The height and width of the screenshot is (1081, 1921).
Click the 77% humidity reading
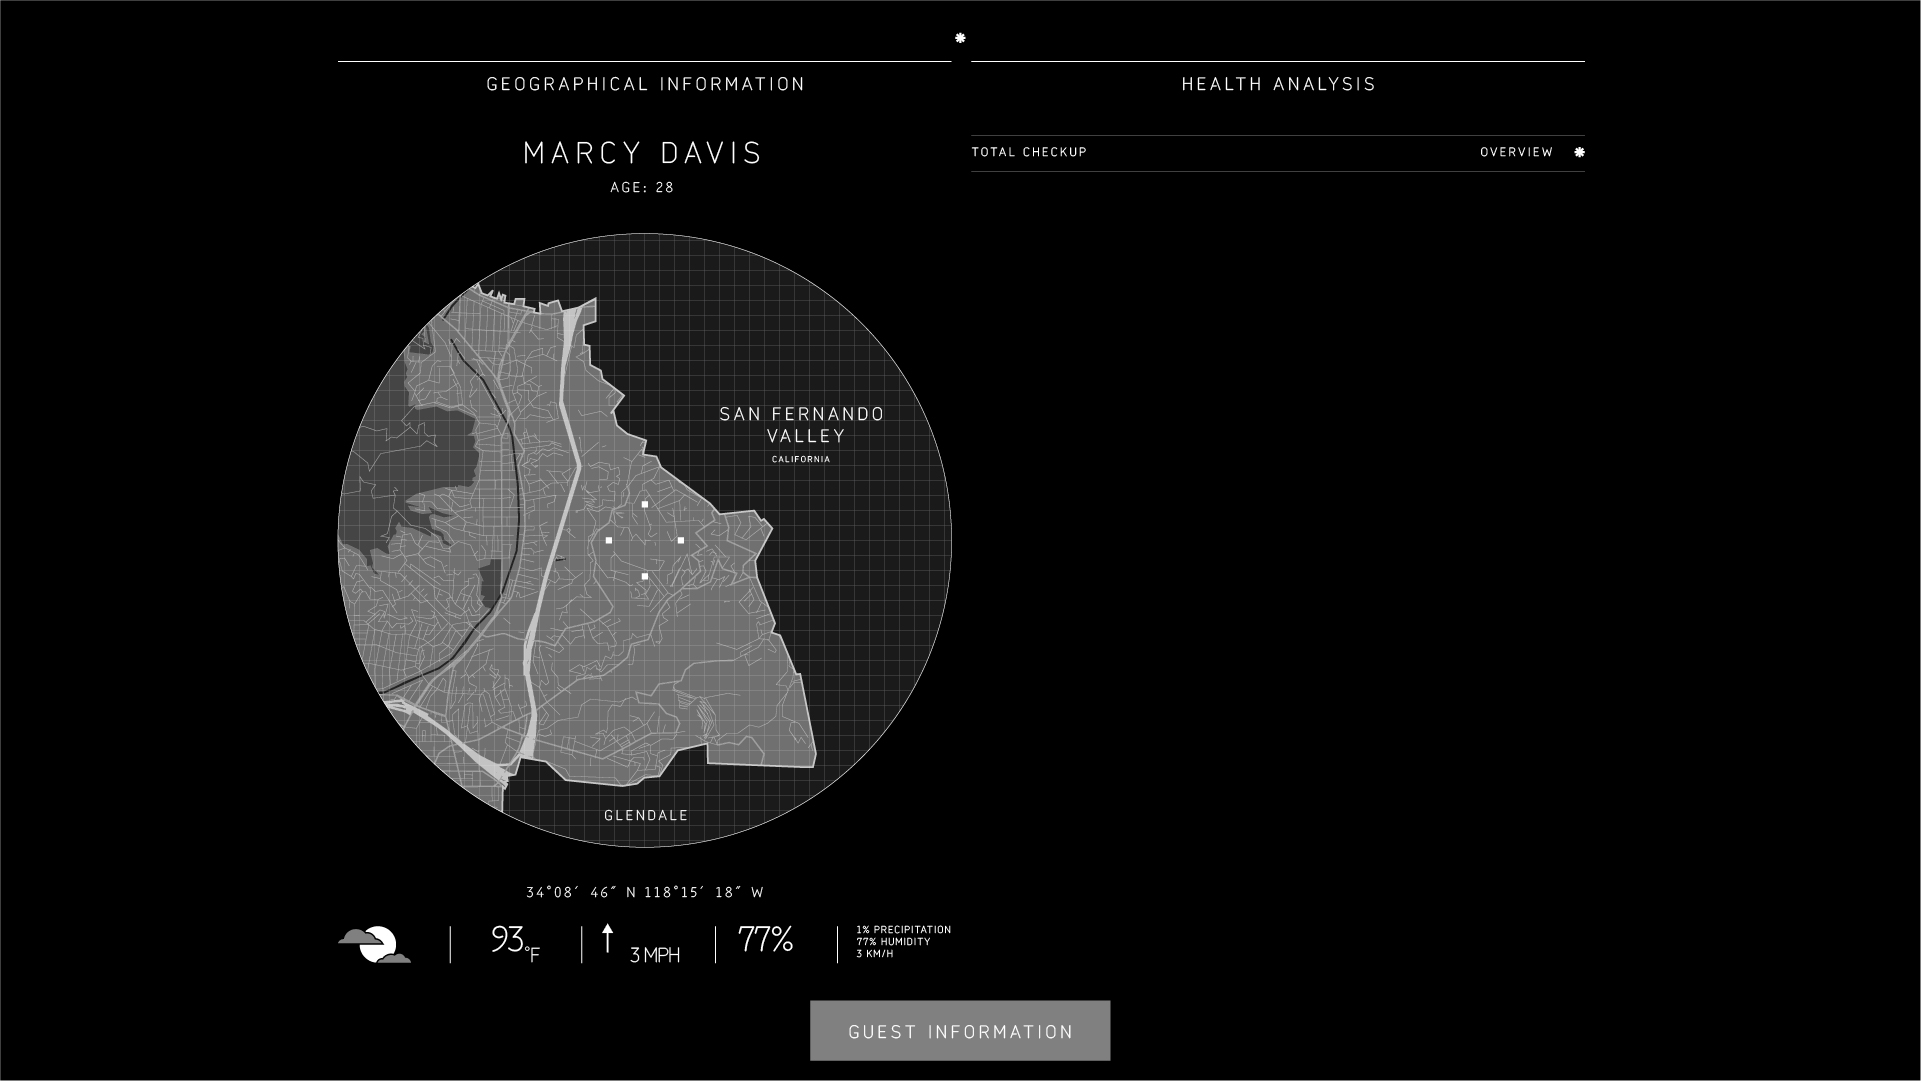(x=765, y=940)
